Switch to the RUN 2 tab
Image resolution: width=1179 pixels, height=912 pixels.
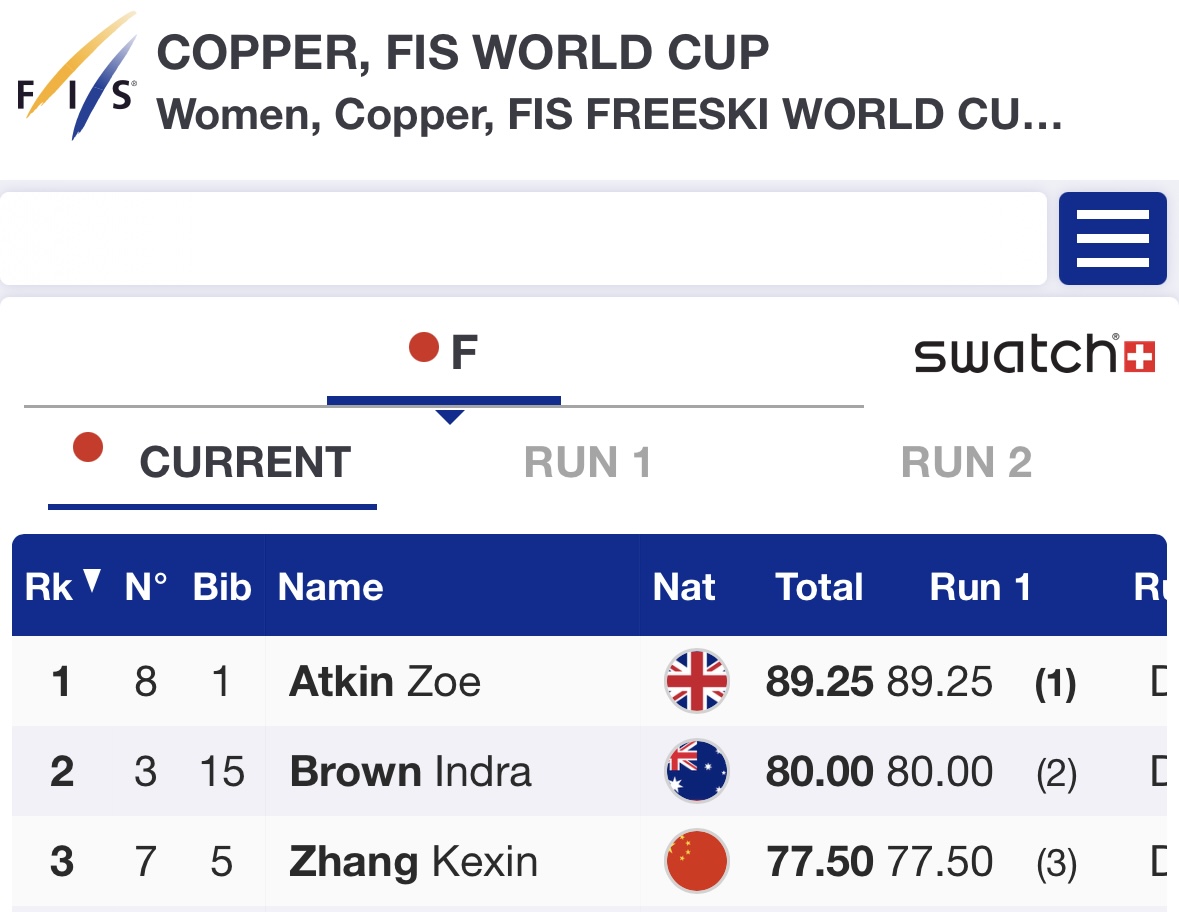coord(966,463)
